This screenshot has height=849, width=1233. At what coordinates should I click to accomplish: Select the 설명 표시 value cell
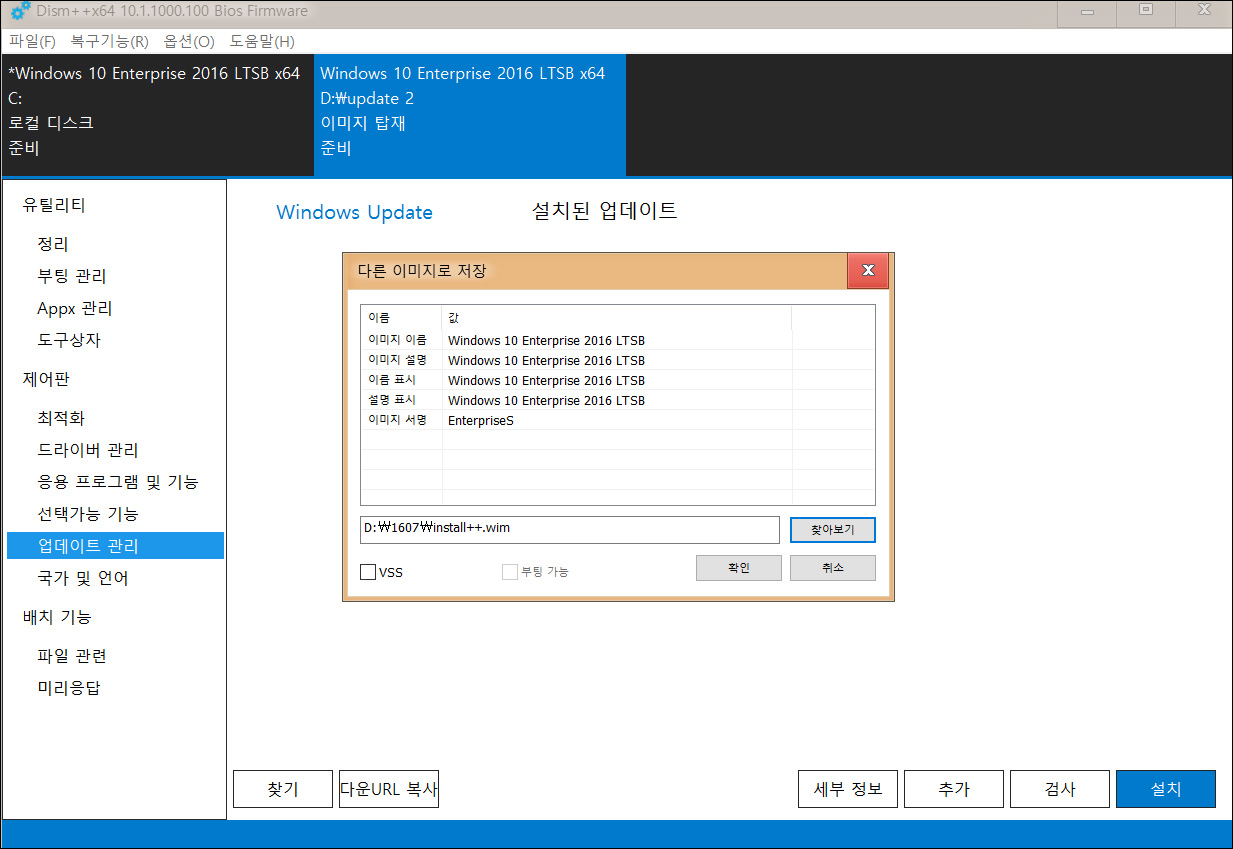pos(617,400)
